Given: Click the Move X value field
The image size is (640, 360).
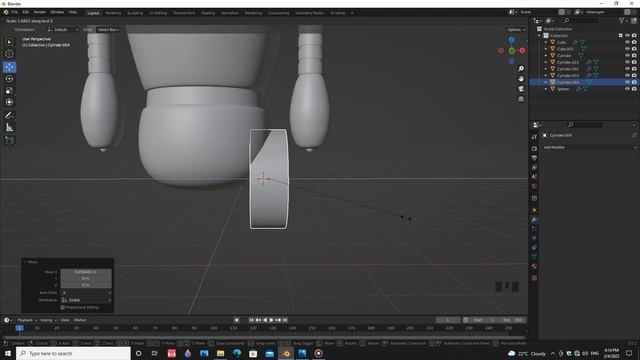Looking at the screenshot, I should [x=86, y=272].
